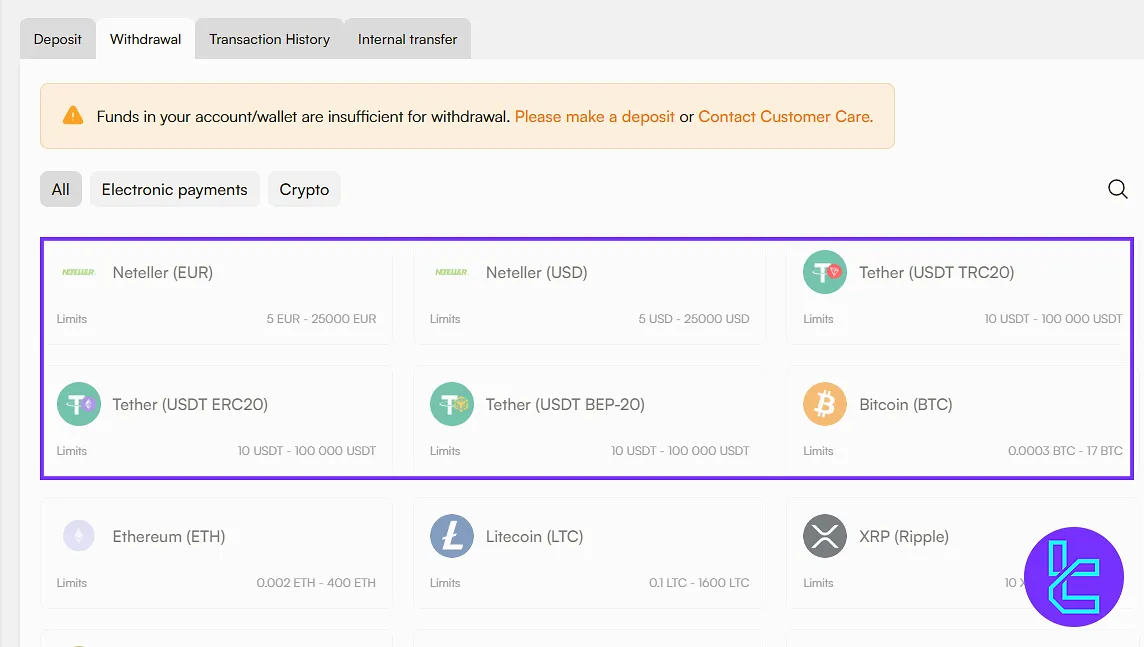
Task: Click the search magnifier icon
Action: pos(1118,189)
